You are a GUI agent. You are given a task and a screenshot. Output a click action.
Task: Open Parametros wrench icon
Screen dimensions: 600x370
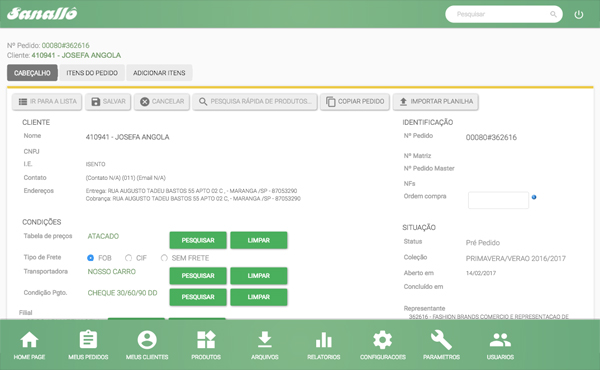(x=441, y=340)
